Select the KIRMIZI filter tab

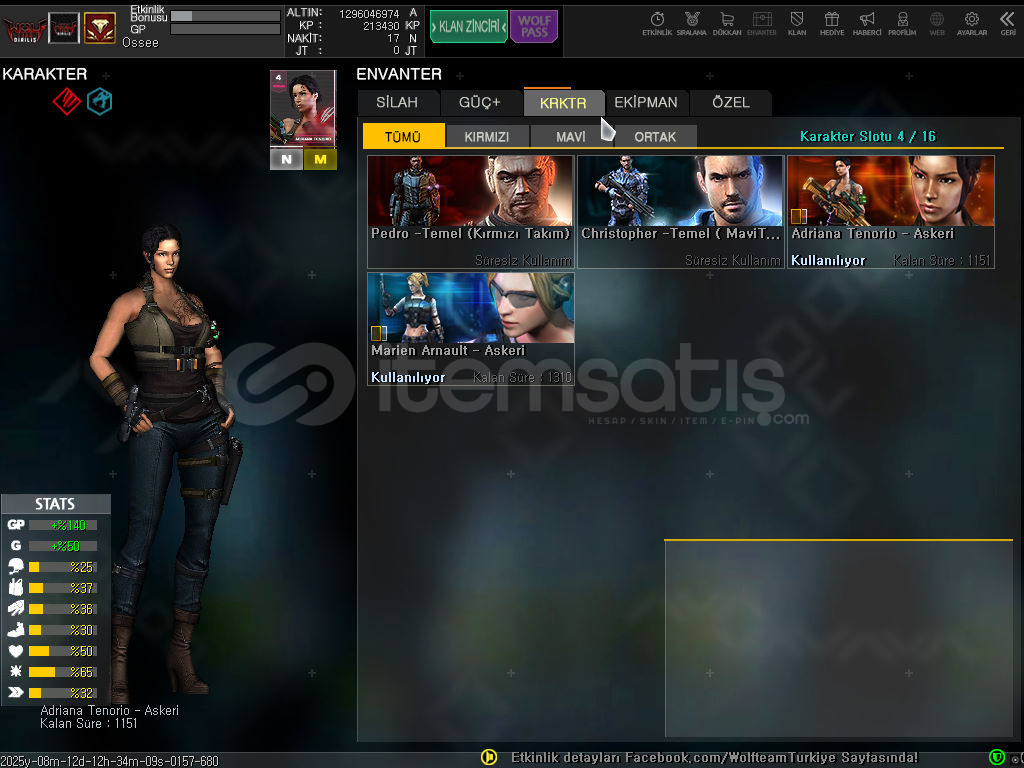(487, 136)
